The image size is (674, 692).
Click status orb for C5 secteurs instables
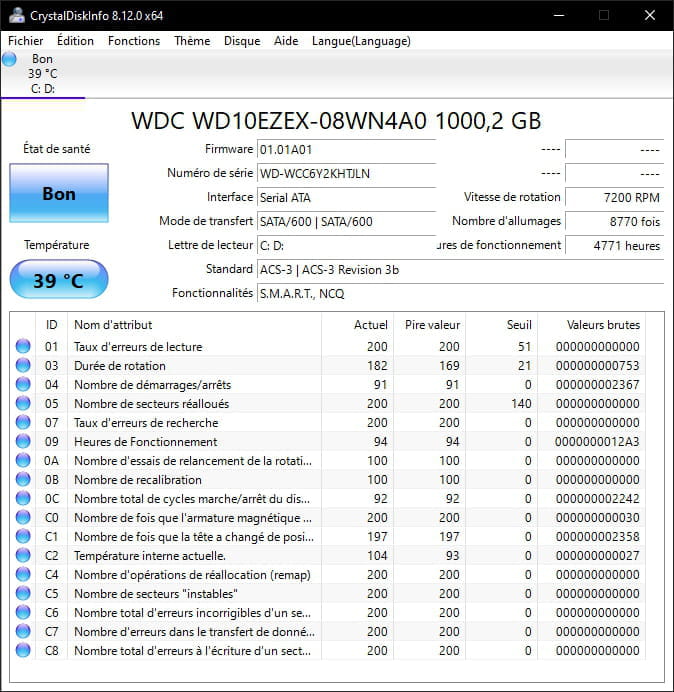coord(23,593)
